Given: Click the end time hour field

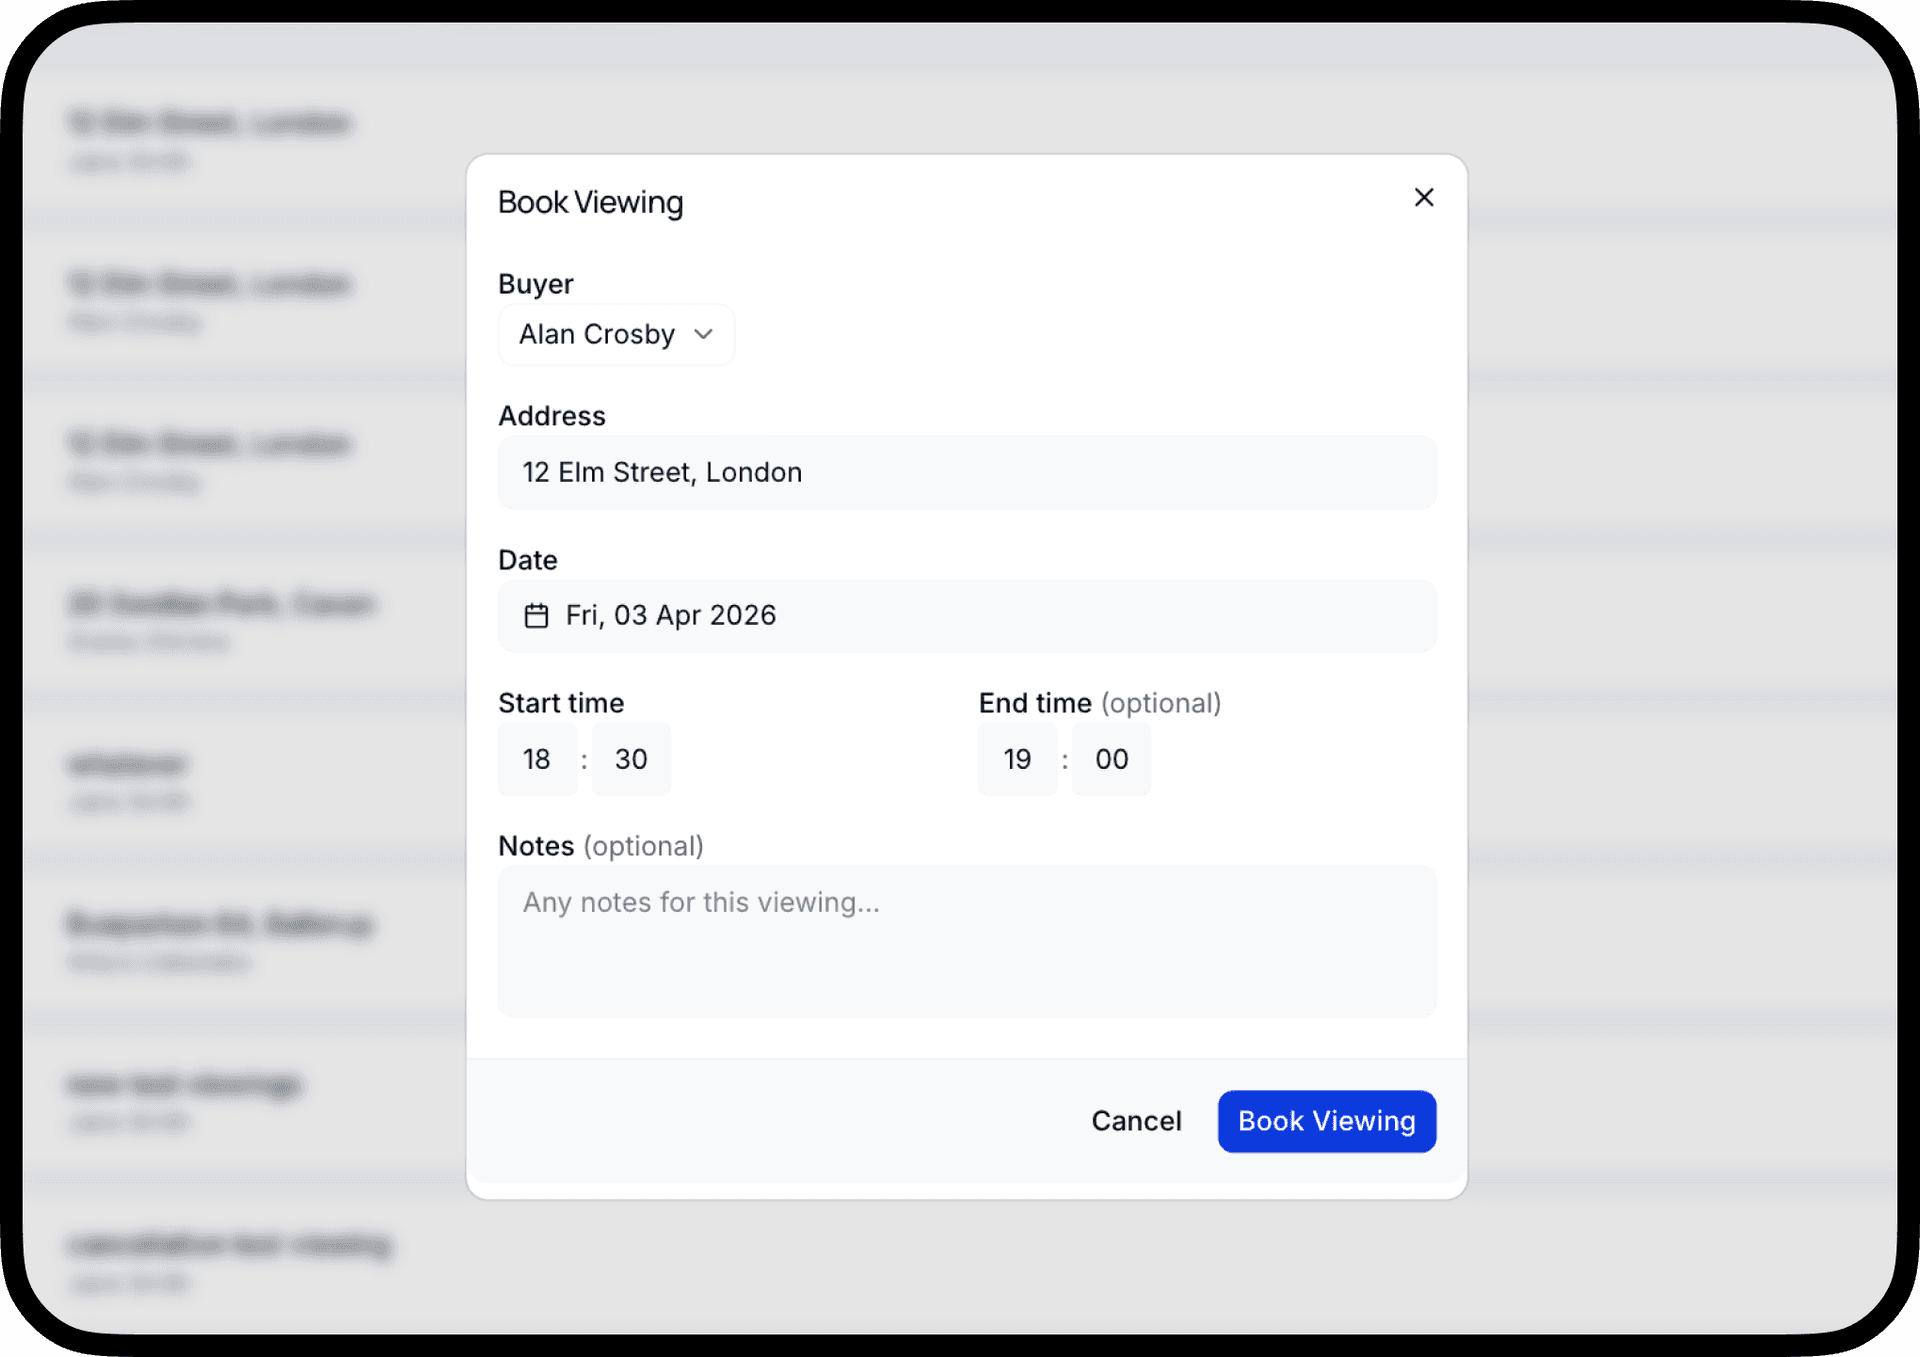Looking at the screenshot, I should (1017, 759).
